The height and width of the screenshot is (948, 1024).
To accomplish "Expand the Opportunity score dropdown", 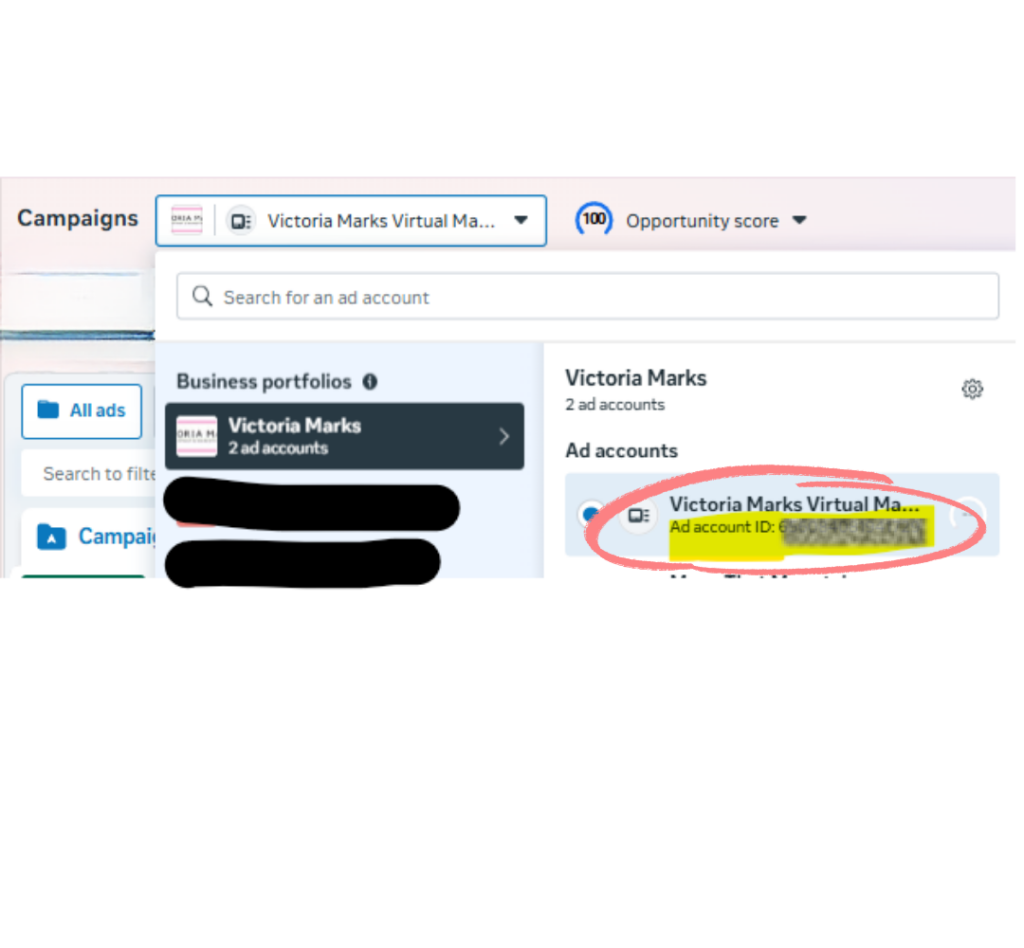I will pyautogui.click(x=800, y=220).
